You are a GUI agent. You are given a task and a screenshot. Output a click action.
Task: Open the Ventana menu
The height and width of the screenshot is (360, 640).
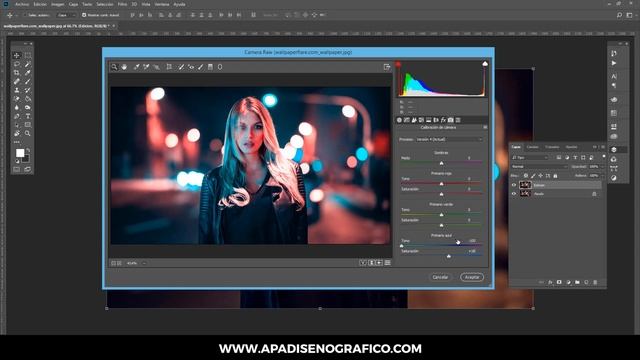pyautogui.click(x=162, y=4)
